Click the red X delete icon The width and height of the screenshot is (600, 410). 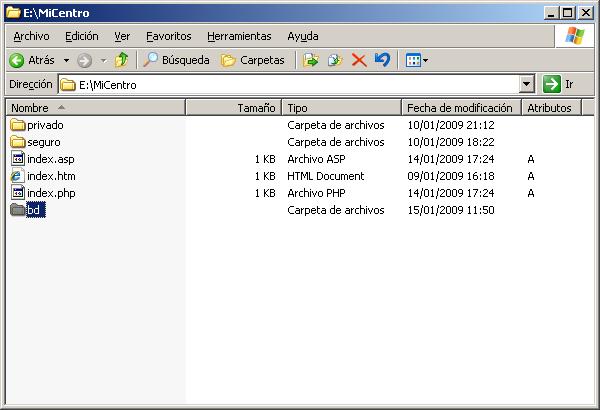(359, 60)
